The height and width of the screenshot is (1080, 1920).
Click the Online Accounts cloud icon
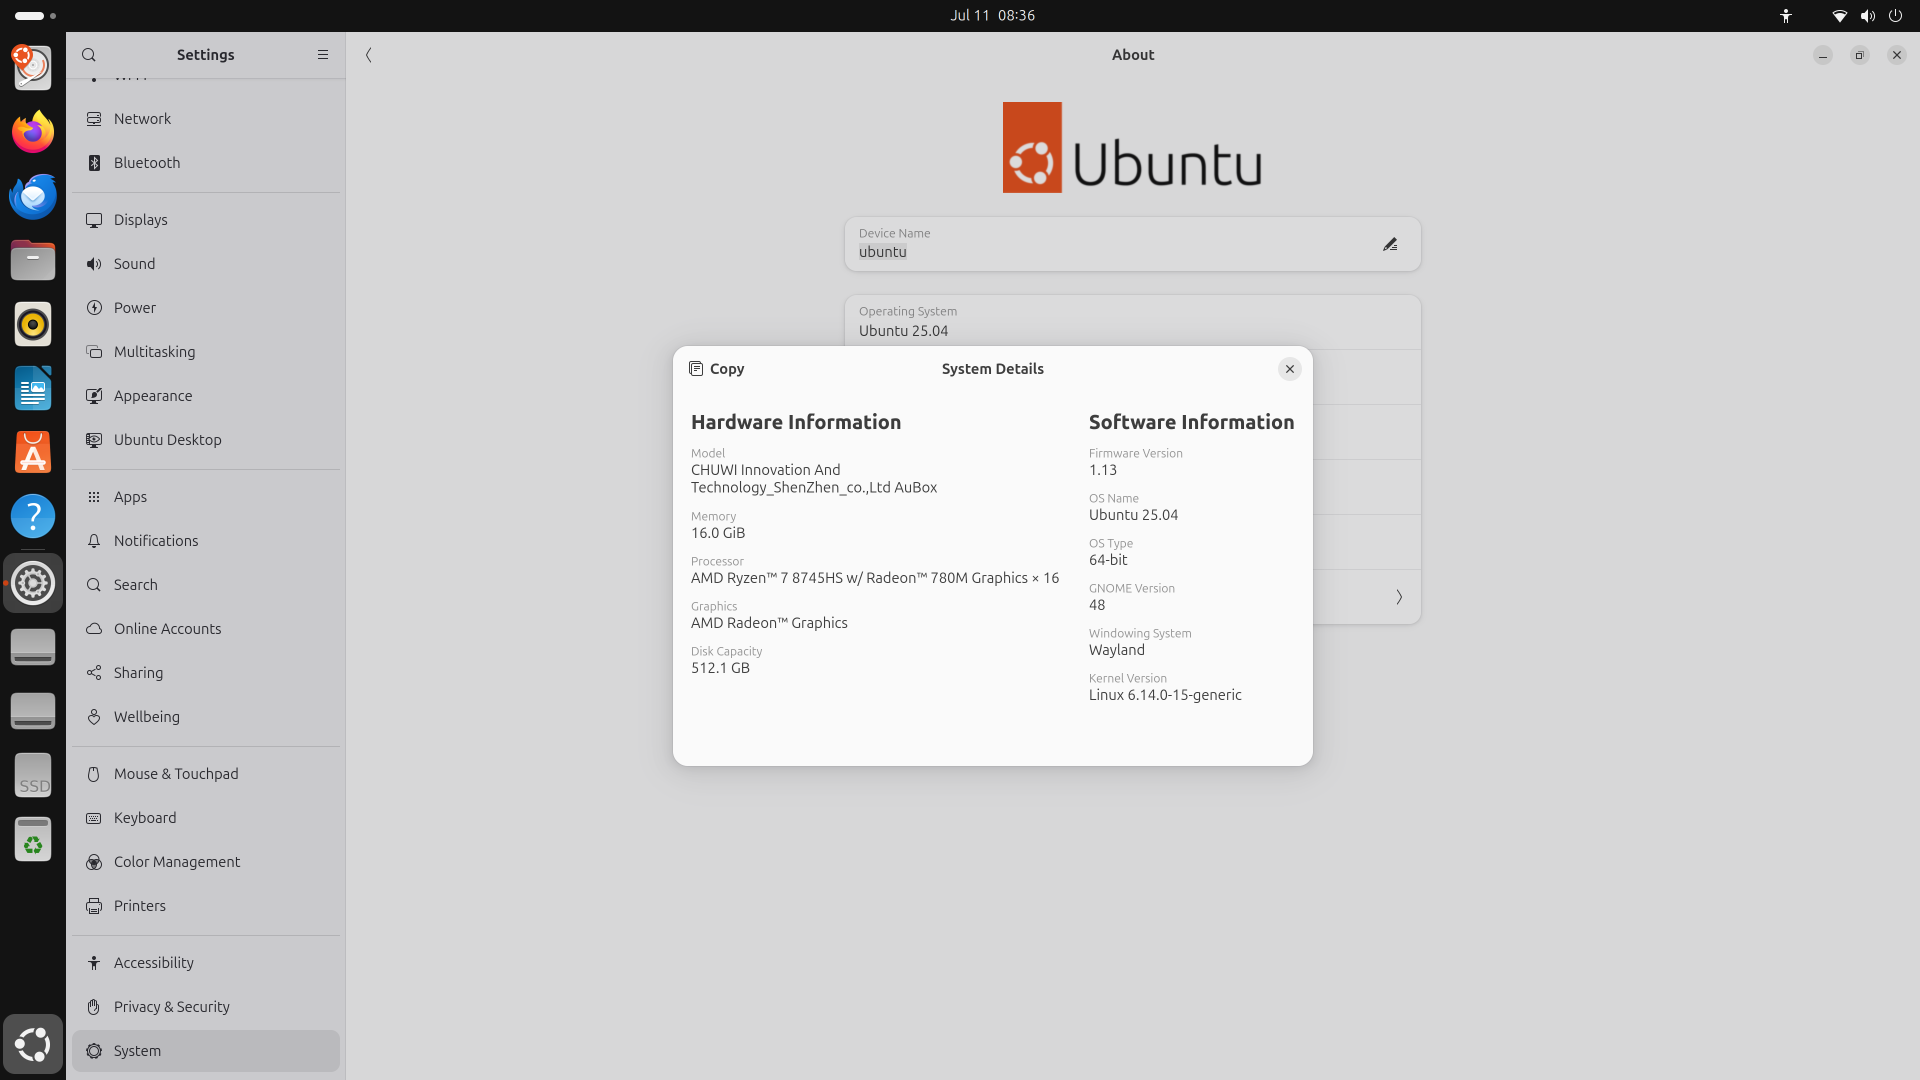click(x=94, y=629)
